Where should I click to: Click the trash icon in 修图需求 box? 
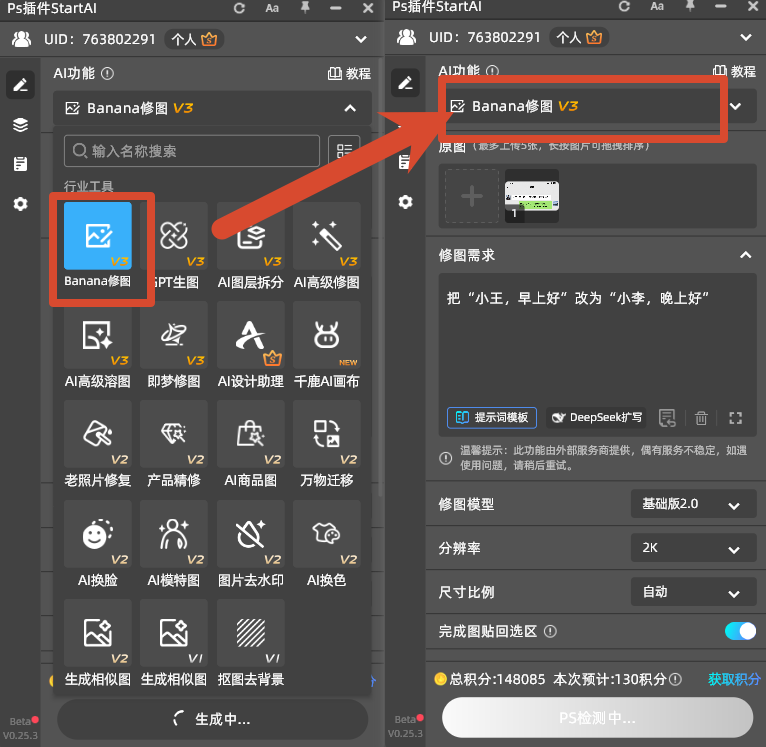701,418
